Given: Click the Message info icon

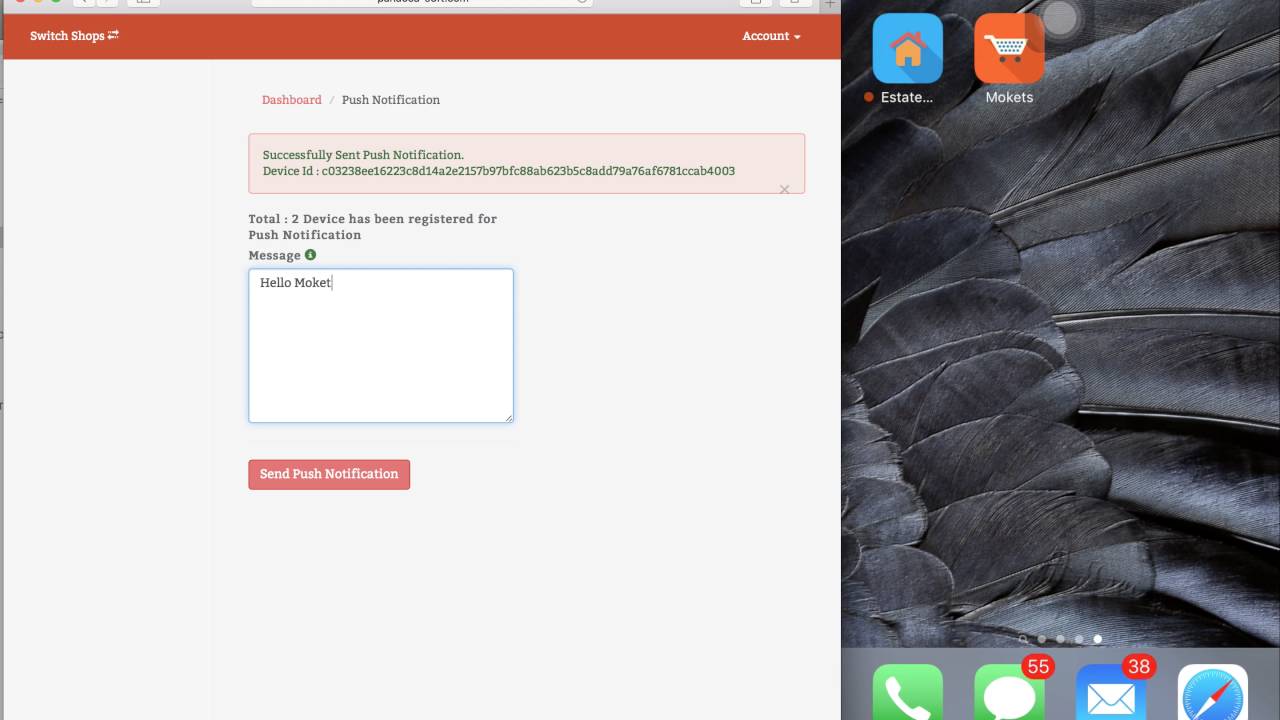Looking at the screenshot, I should [x=310, y=255].
